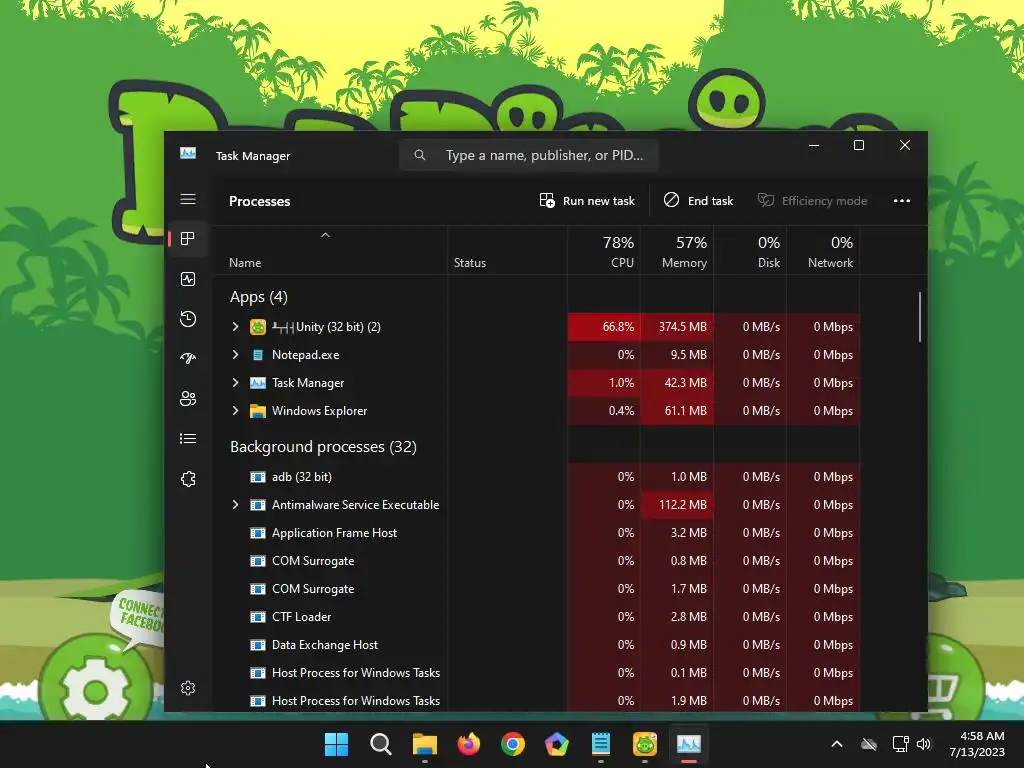This screenshot has height=768, width=1024.
Task: Click the Efficiency mode button
Action: (812, 200)
